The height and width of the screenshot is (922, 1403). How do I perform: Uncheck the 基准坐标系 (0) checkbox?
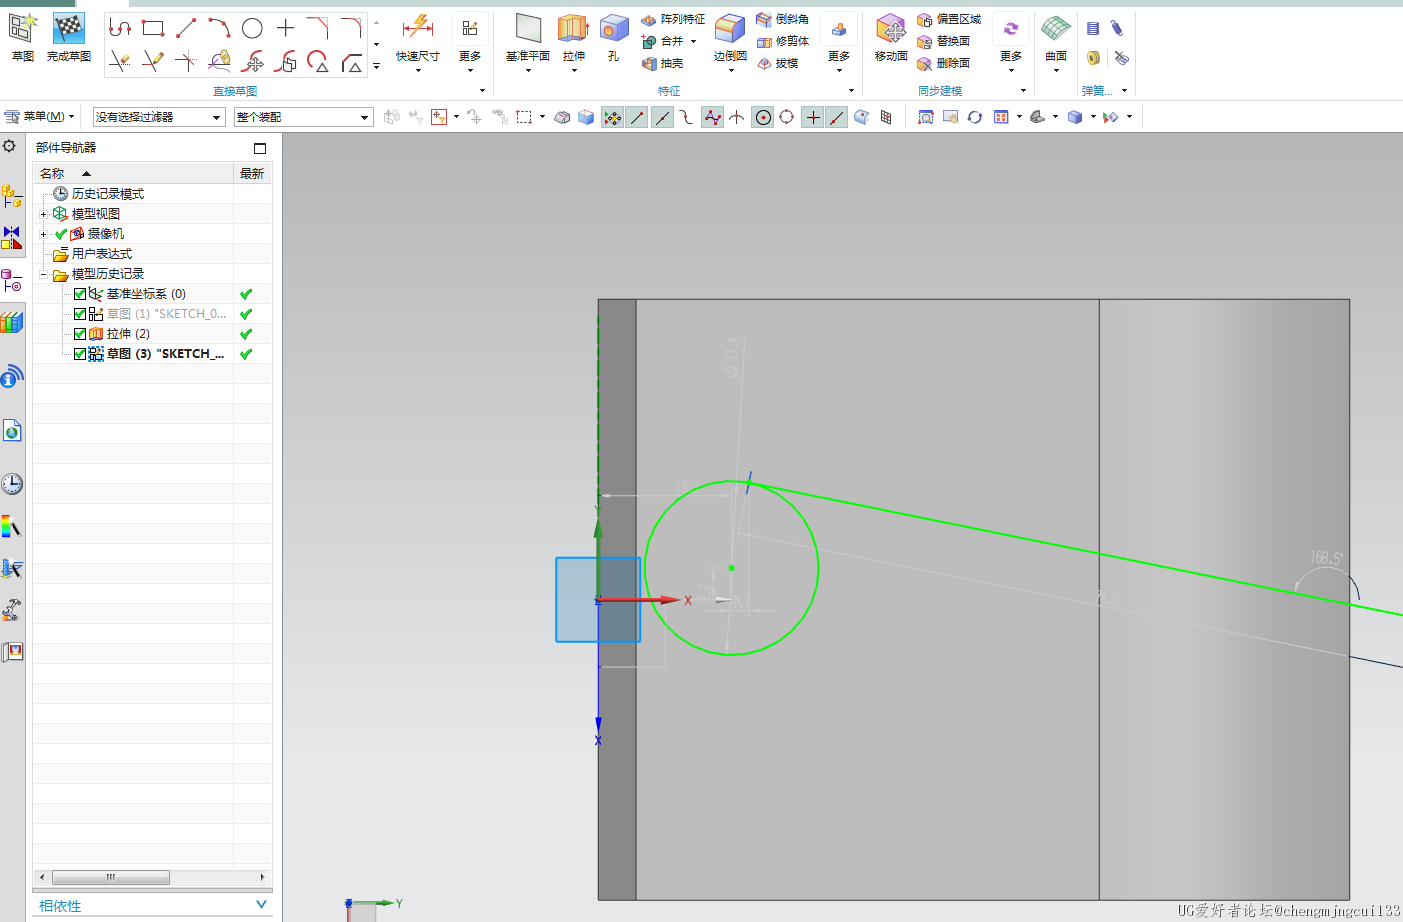pos(80,294)
